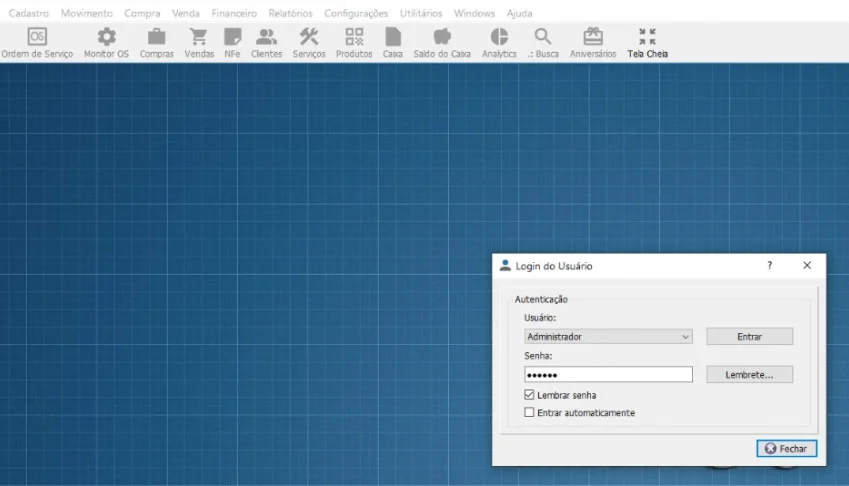Open the Relatórios menu
849x486 pixels.
coord(290,13)
